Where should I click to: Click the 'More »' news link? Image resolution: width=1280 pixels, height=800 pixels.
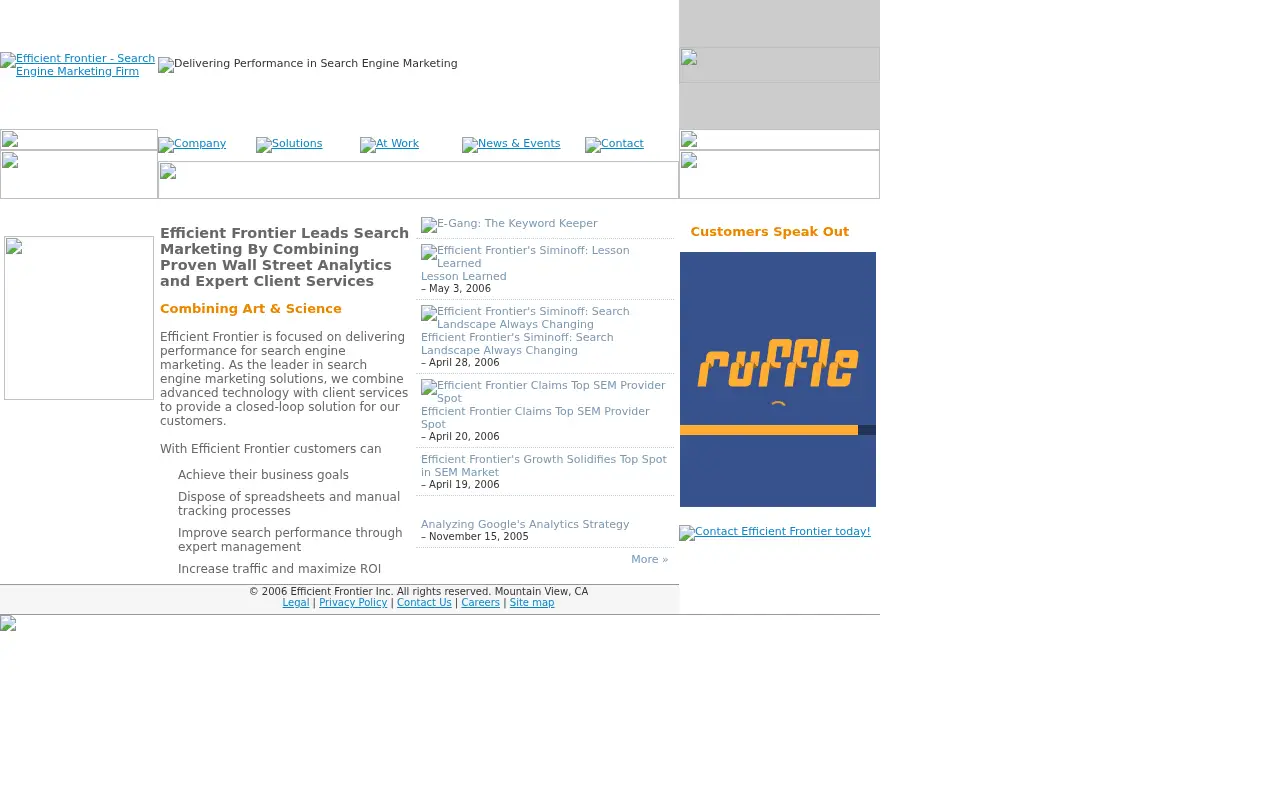click(x=650, y=559)
